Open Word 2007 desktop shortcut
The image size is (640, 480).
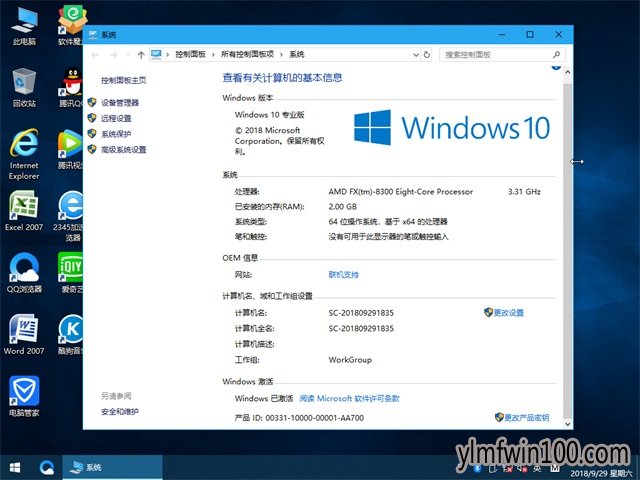coord(24,335)
